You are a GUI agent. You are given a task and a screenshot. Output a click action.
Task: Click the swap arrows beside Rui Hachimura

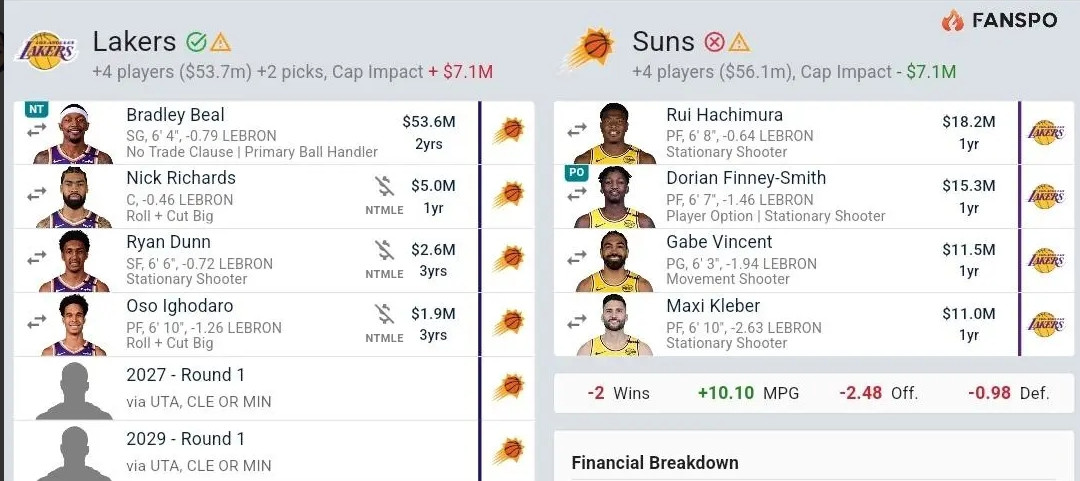pyautogui.click(x=577, y=130)
